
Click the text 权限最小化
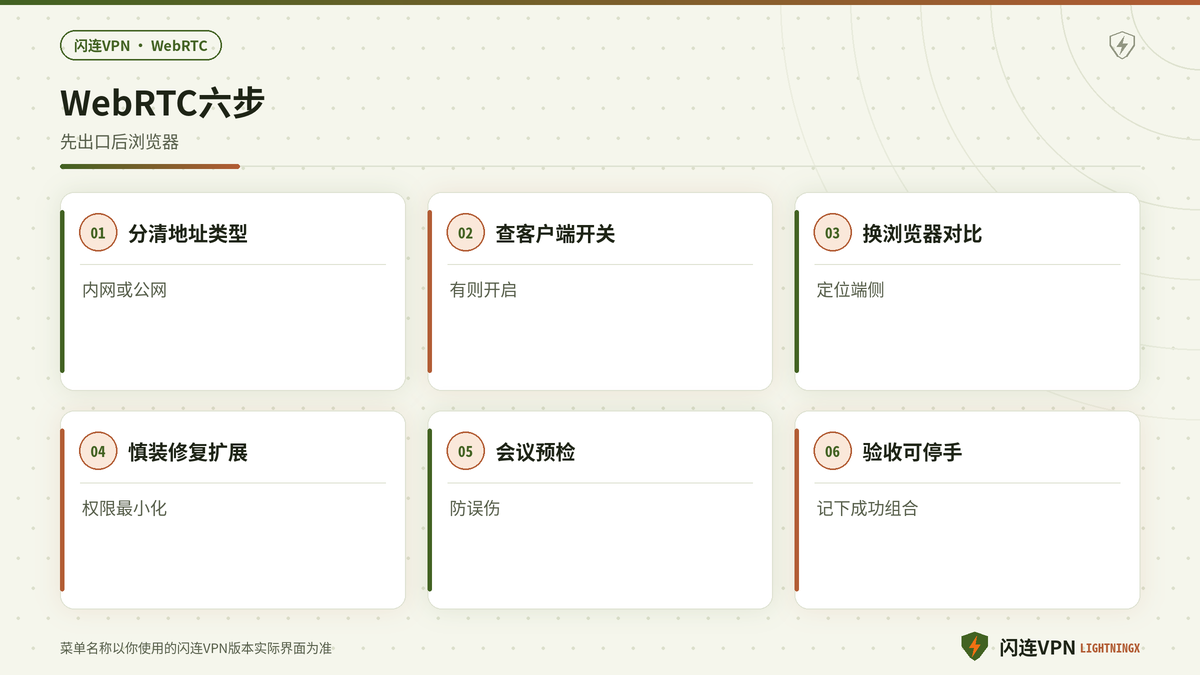coord(124,508)
